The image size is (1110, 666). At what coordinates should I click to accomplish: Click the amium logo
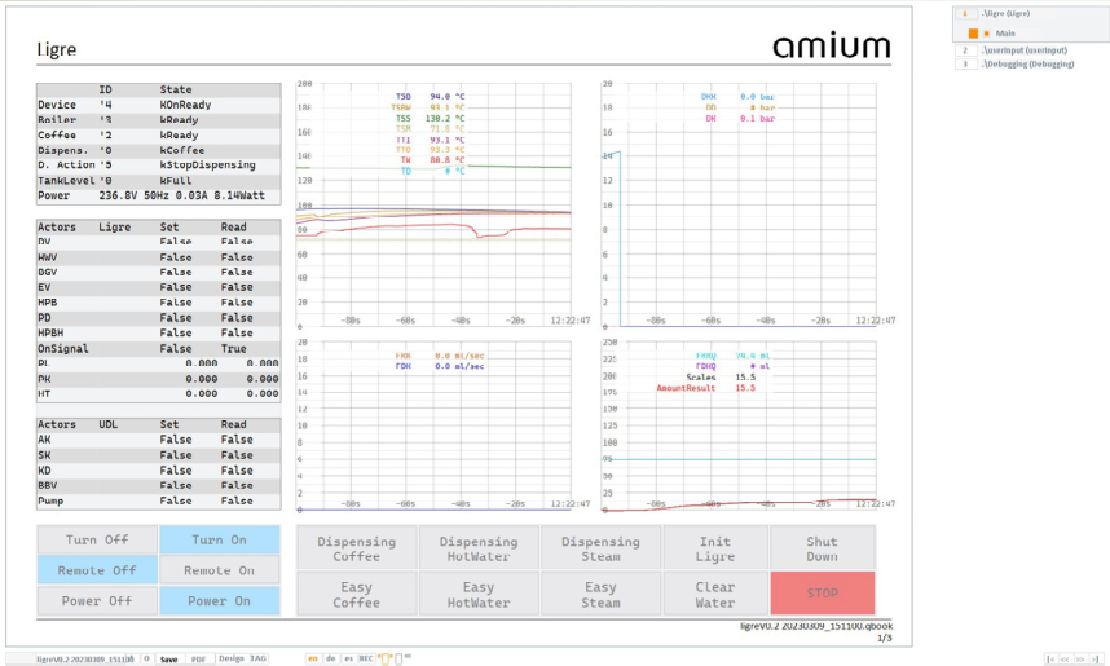(831, 47)
